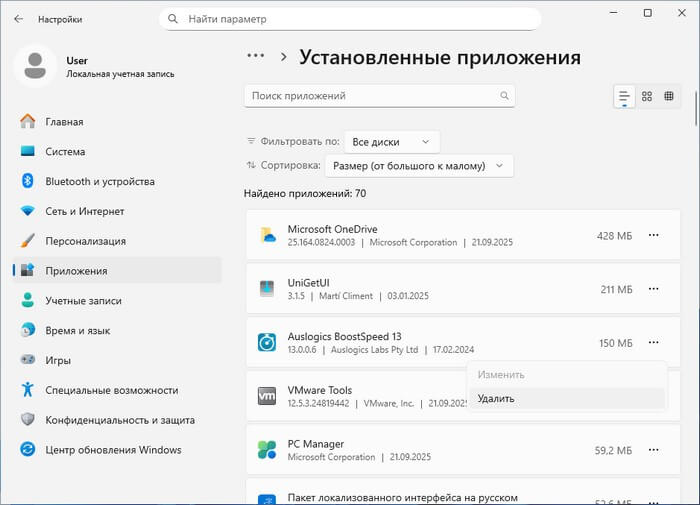Screen dimensions: 700x505
Task: Switch to table view layout icon
Action: pos(669,96)
